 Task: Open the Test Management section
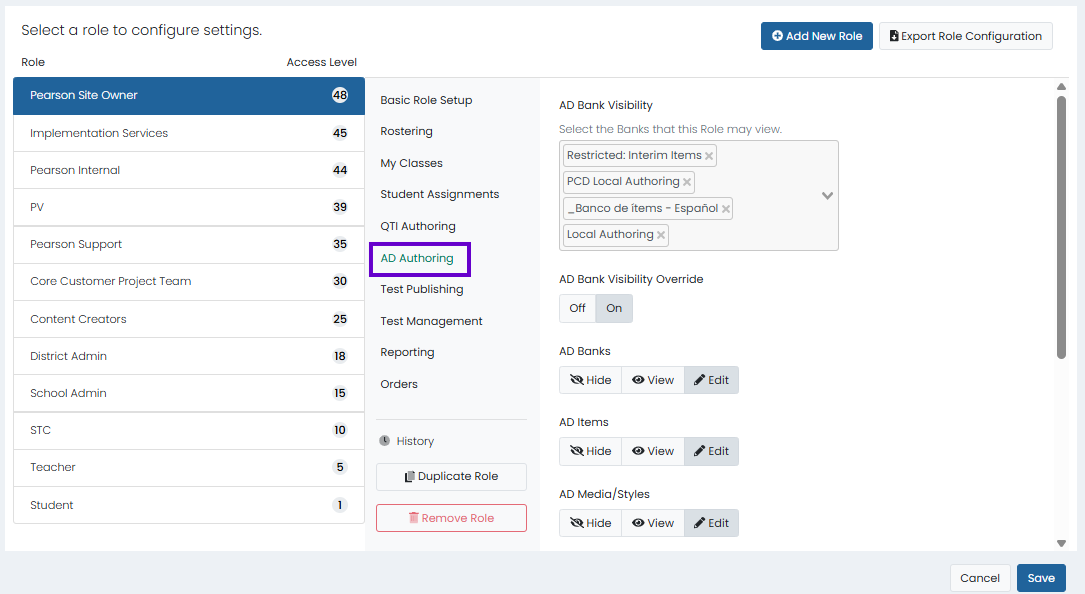click(431, 321)
